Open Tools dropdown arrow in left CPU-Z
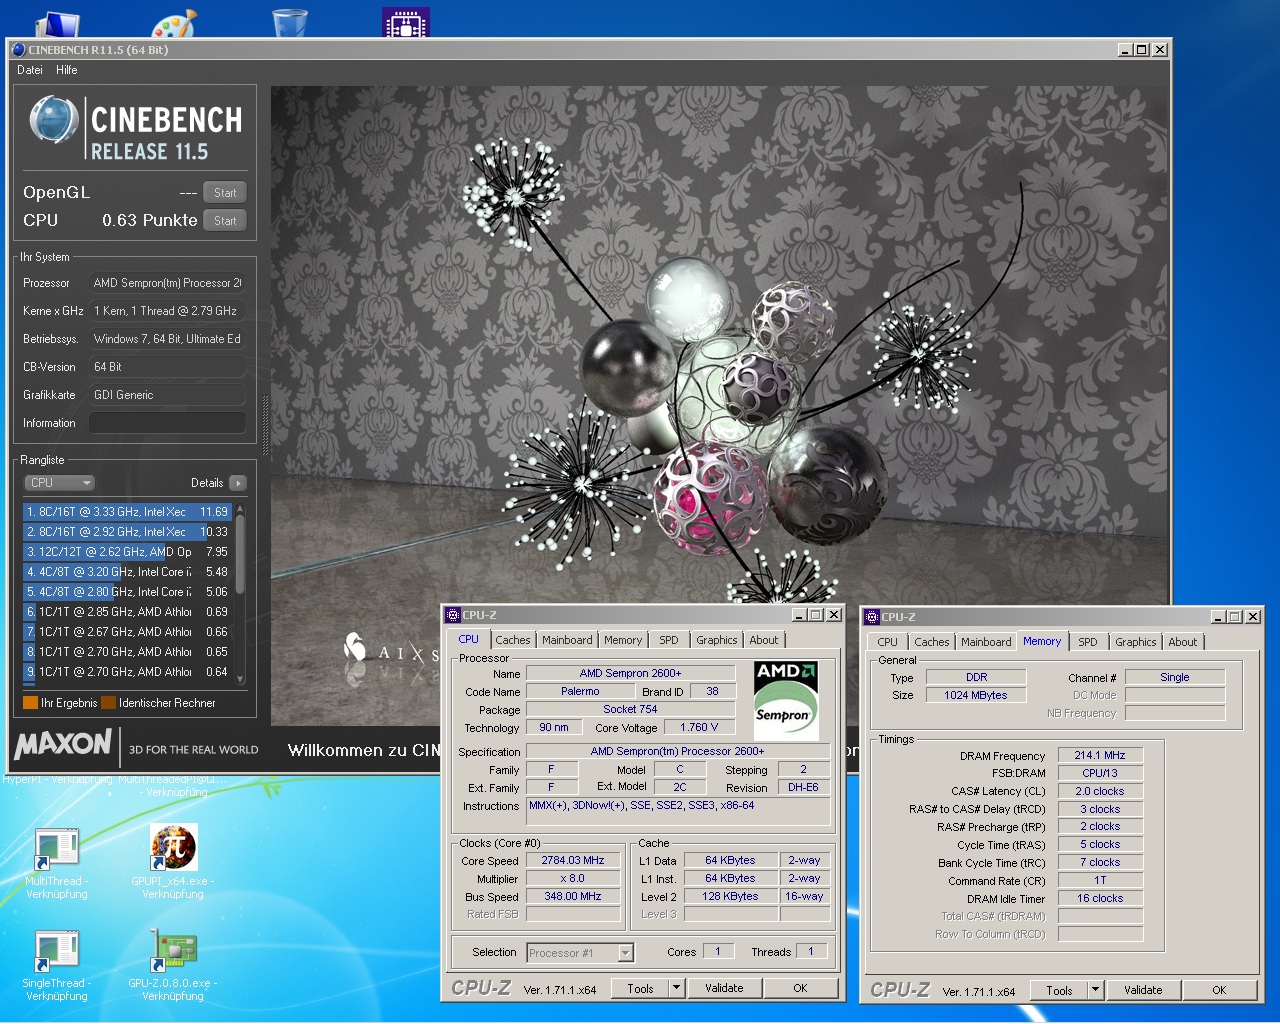Screen dimensions: 1280x1024 coord(676,988)
